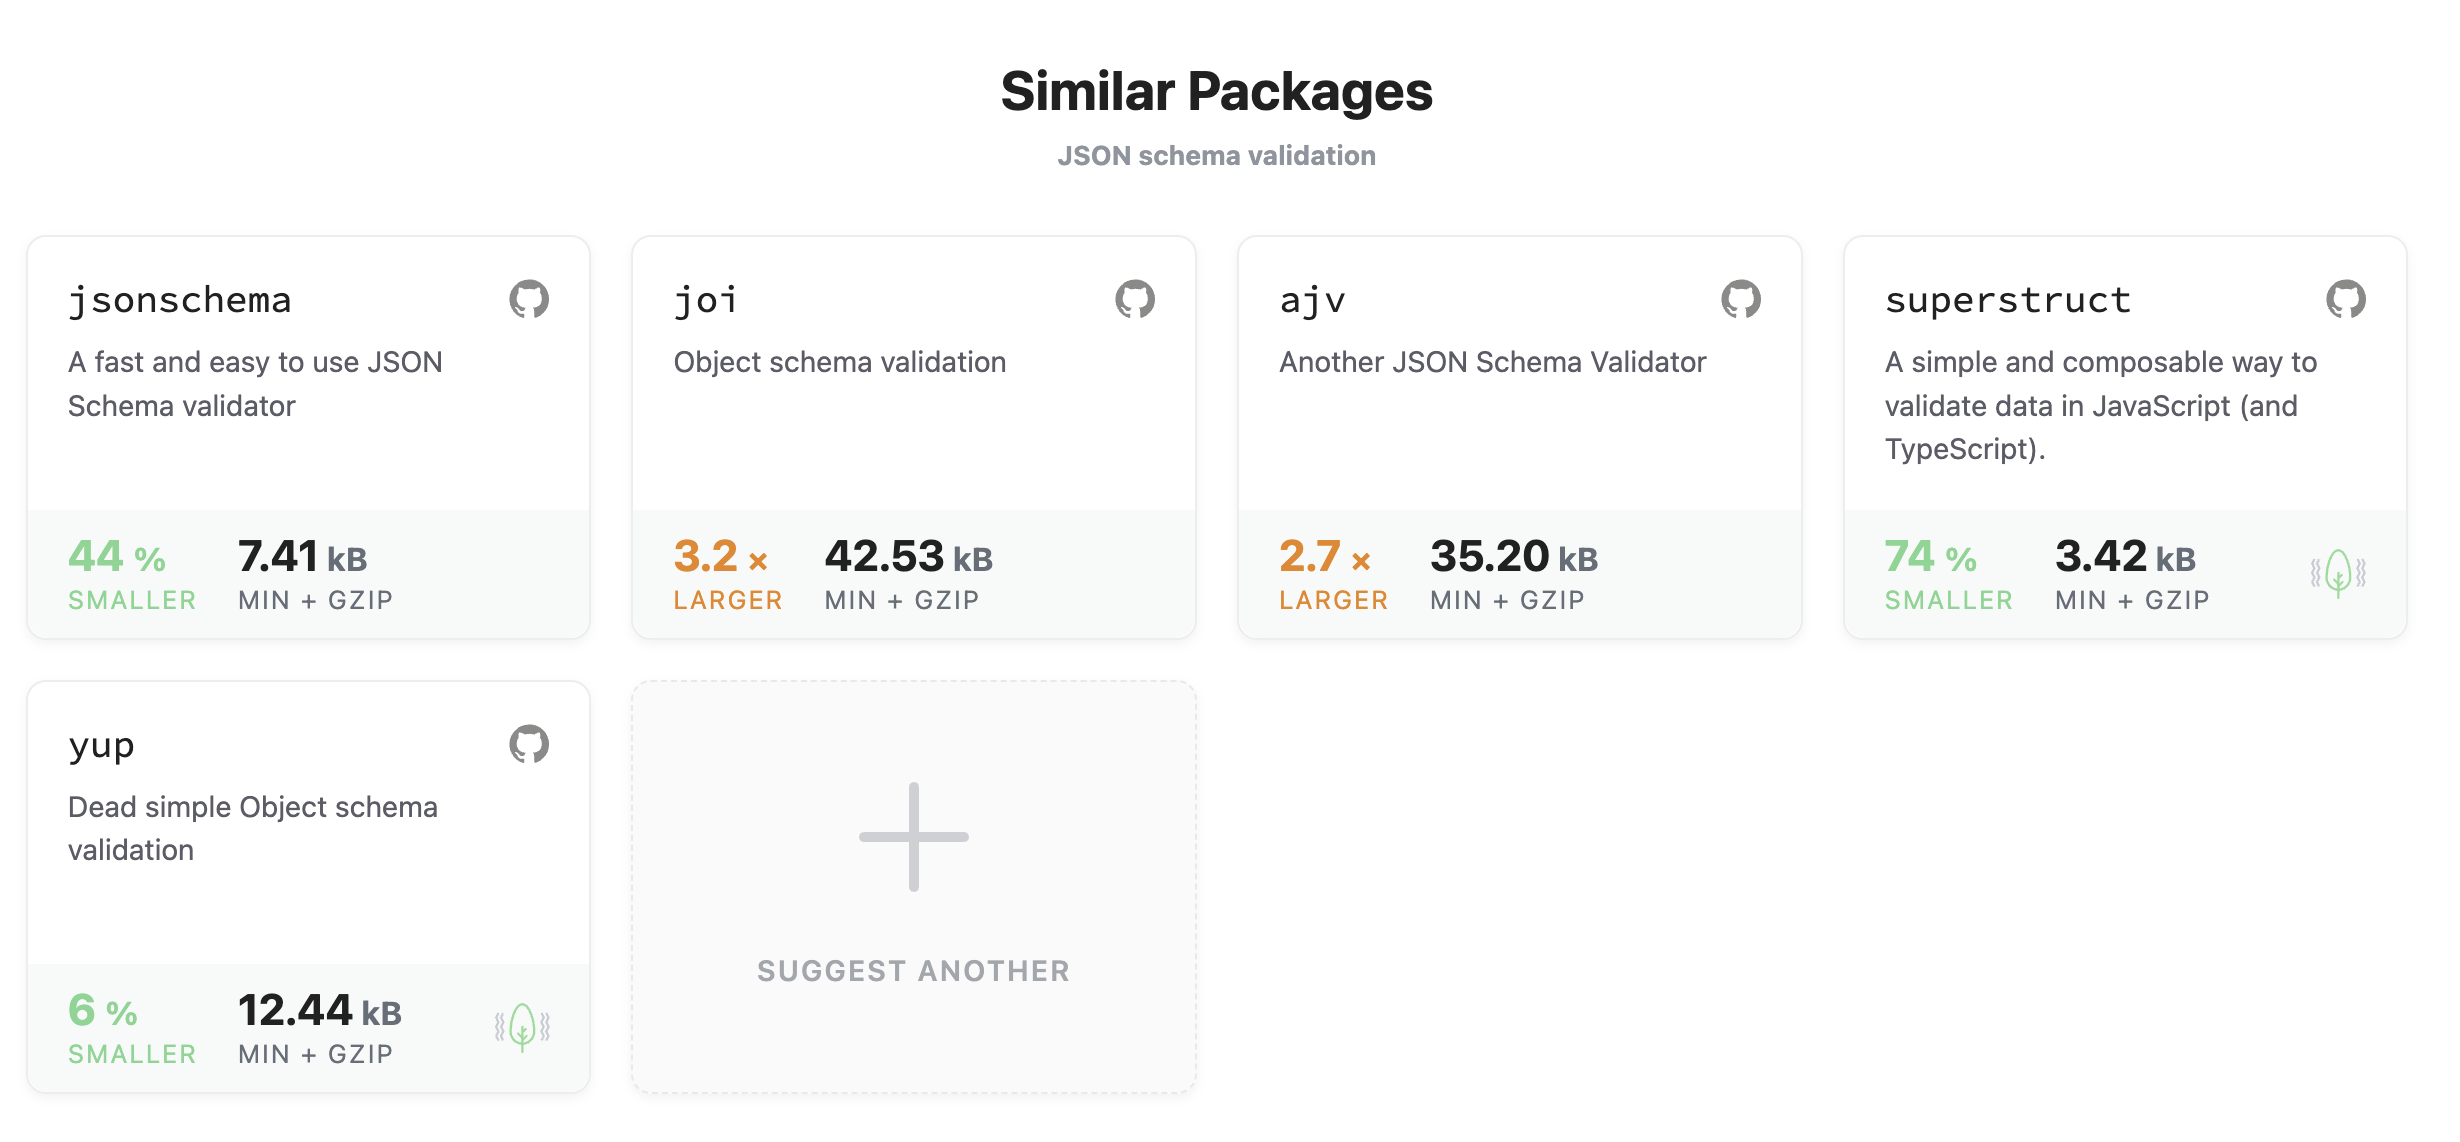Open the yup package name link

101,746
